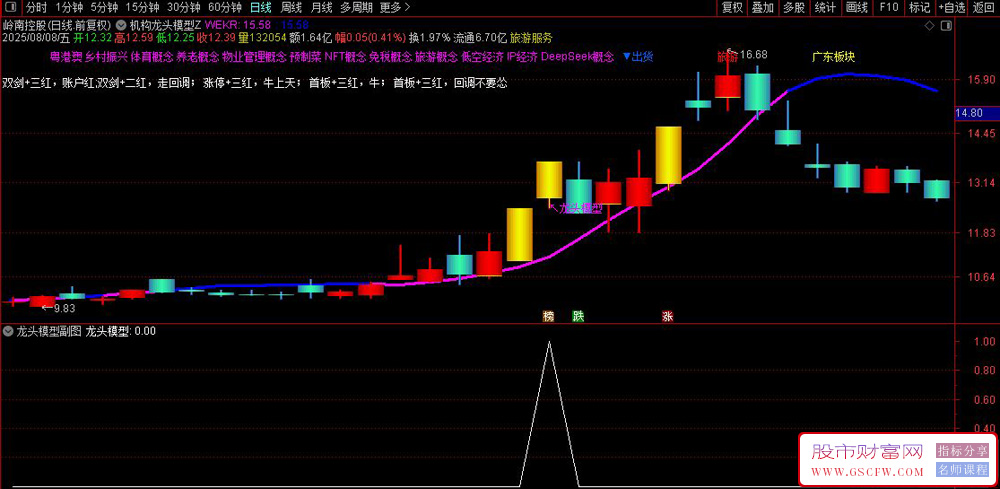1000x489 pixels.
Task: Toggle the left side panel icon
Action: 11,8
